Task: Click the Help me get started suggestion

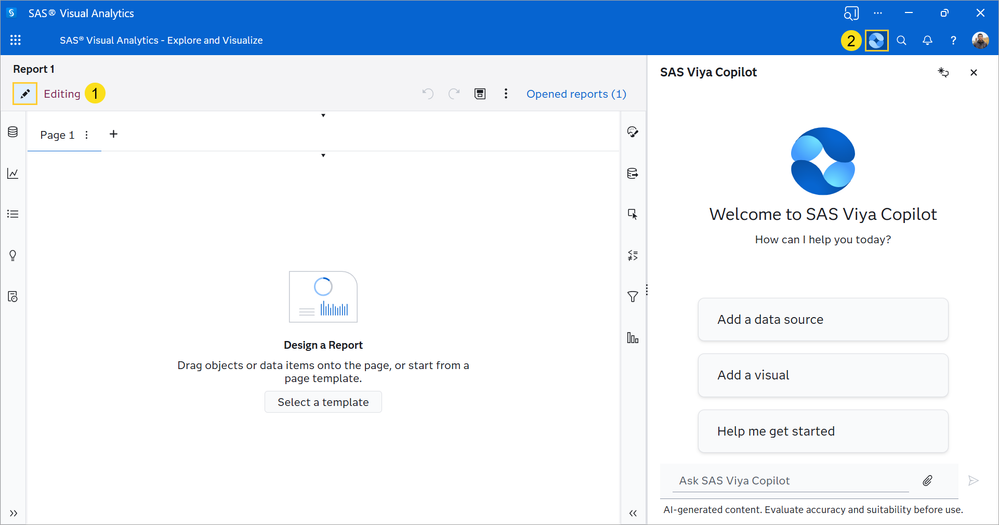Action: (x=823, y=431)
